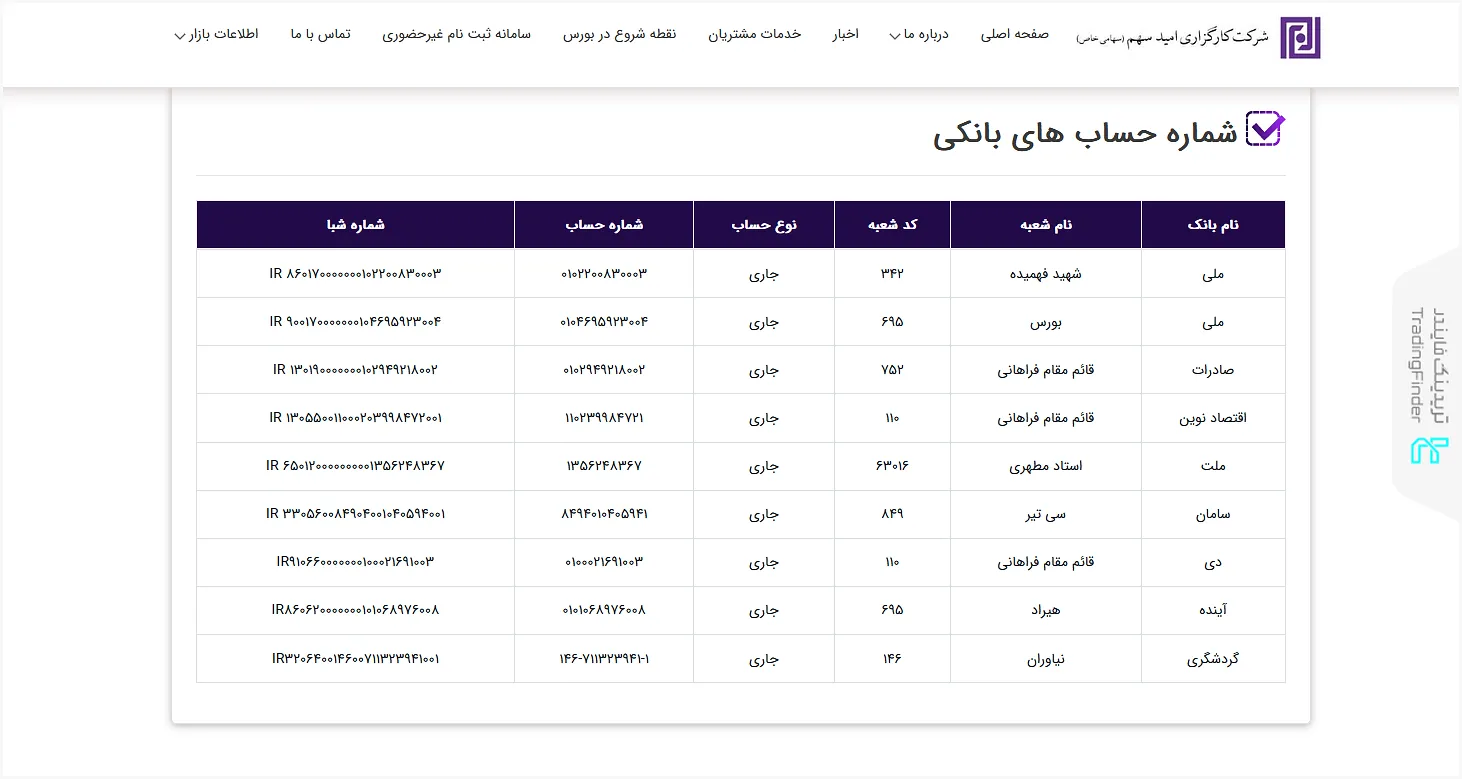Click the Sheba number of گردشگری bank row
Image resolution: width=1462 pixels, height=779 pixels.
pos(355,659)
